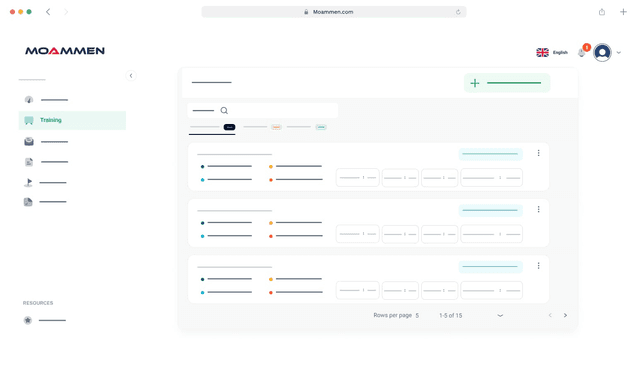
Task: Select the tab with teal badge
Action: click(306, 127)
